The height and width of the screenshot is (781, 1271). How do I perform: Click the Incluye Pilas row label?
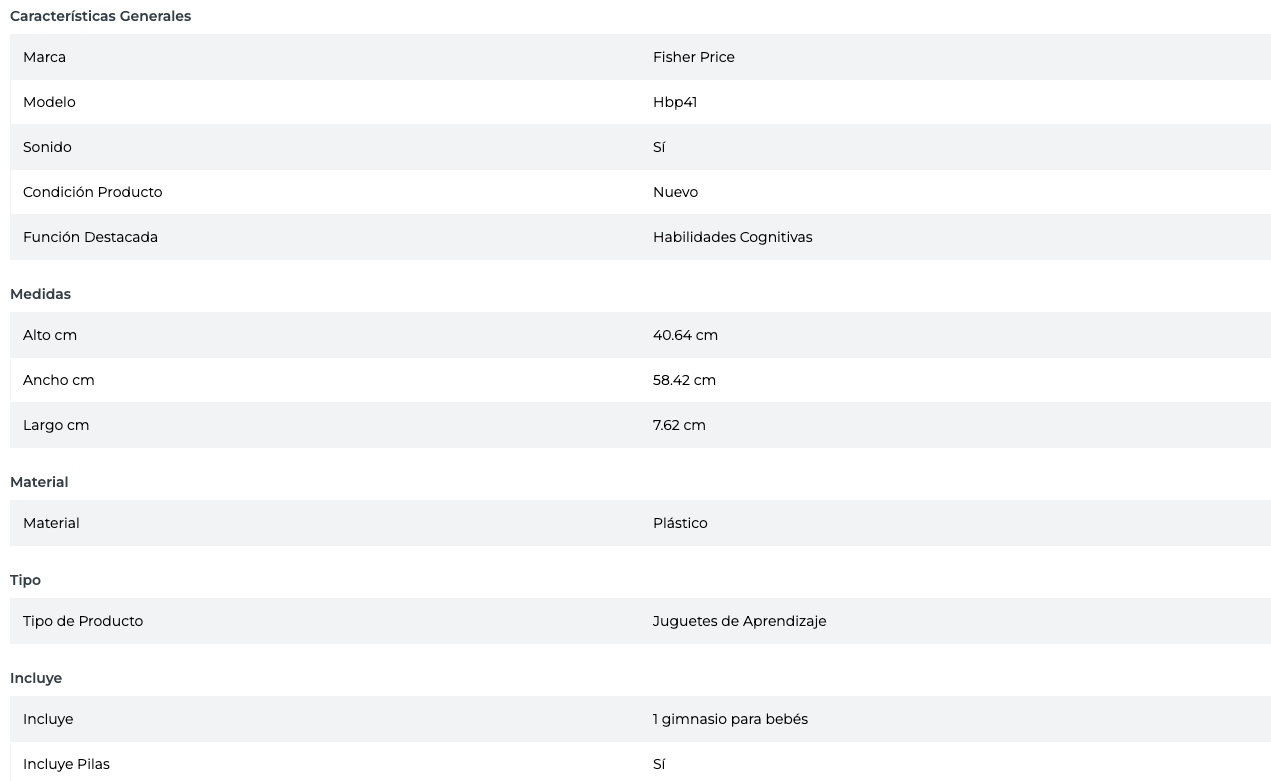coord(66,764)
